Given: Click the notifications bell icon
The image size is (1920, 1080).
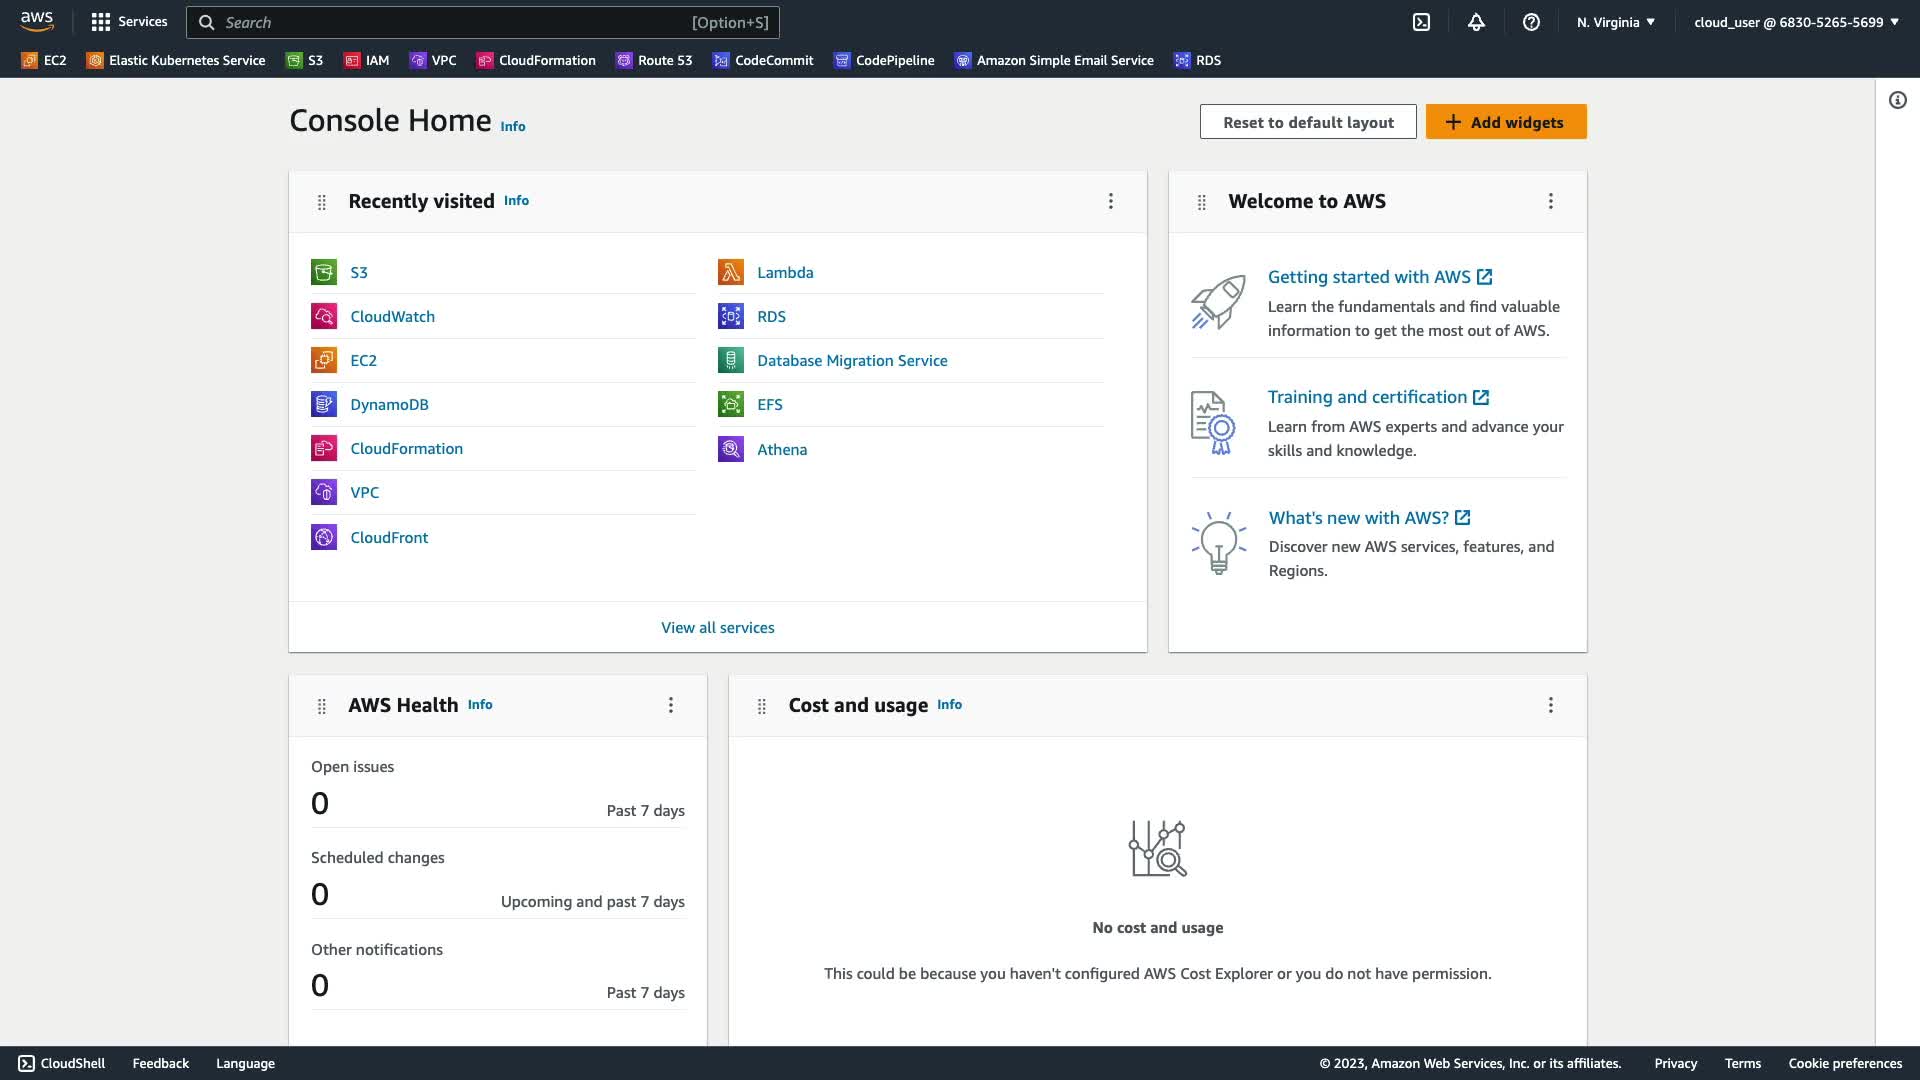Looking at the screenshot, I should pyautogui.click(x=1476, y=22).
